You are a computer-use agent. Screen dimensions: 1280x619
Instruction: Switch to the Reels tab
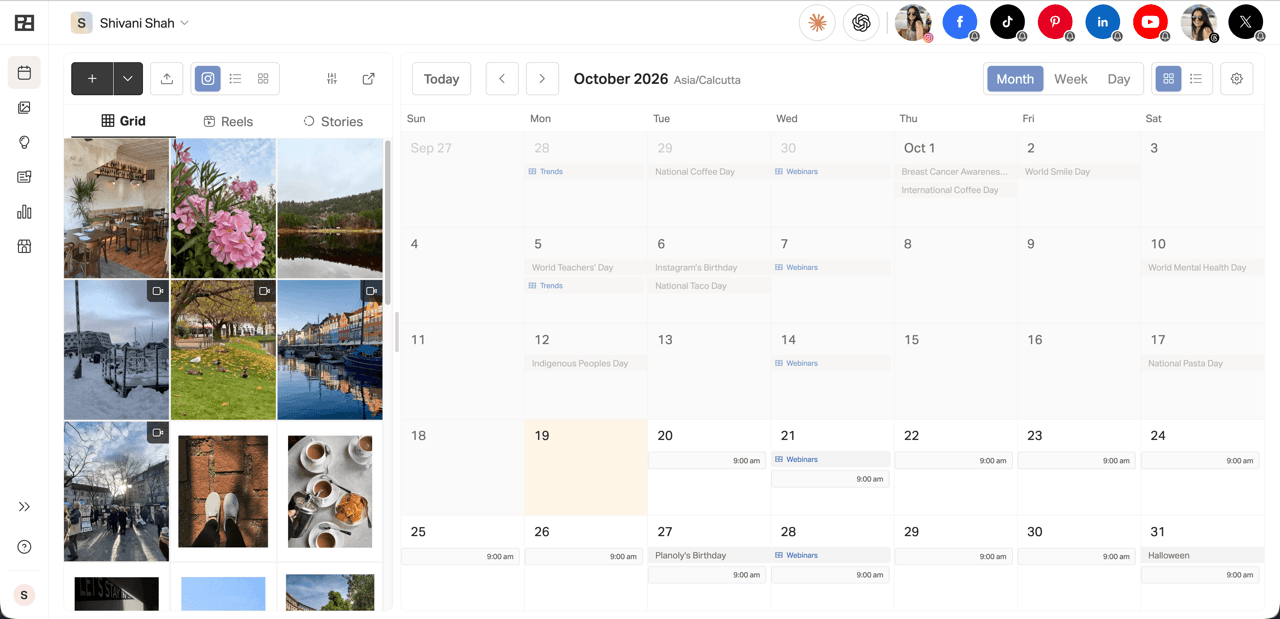click(x=228, y=121)
